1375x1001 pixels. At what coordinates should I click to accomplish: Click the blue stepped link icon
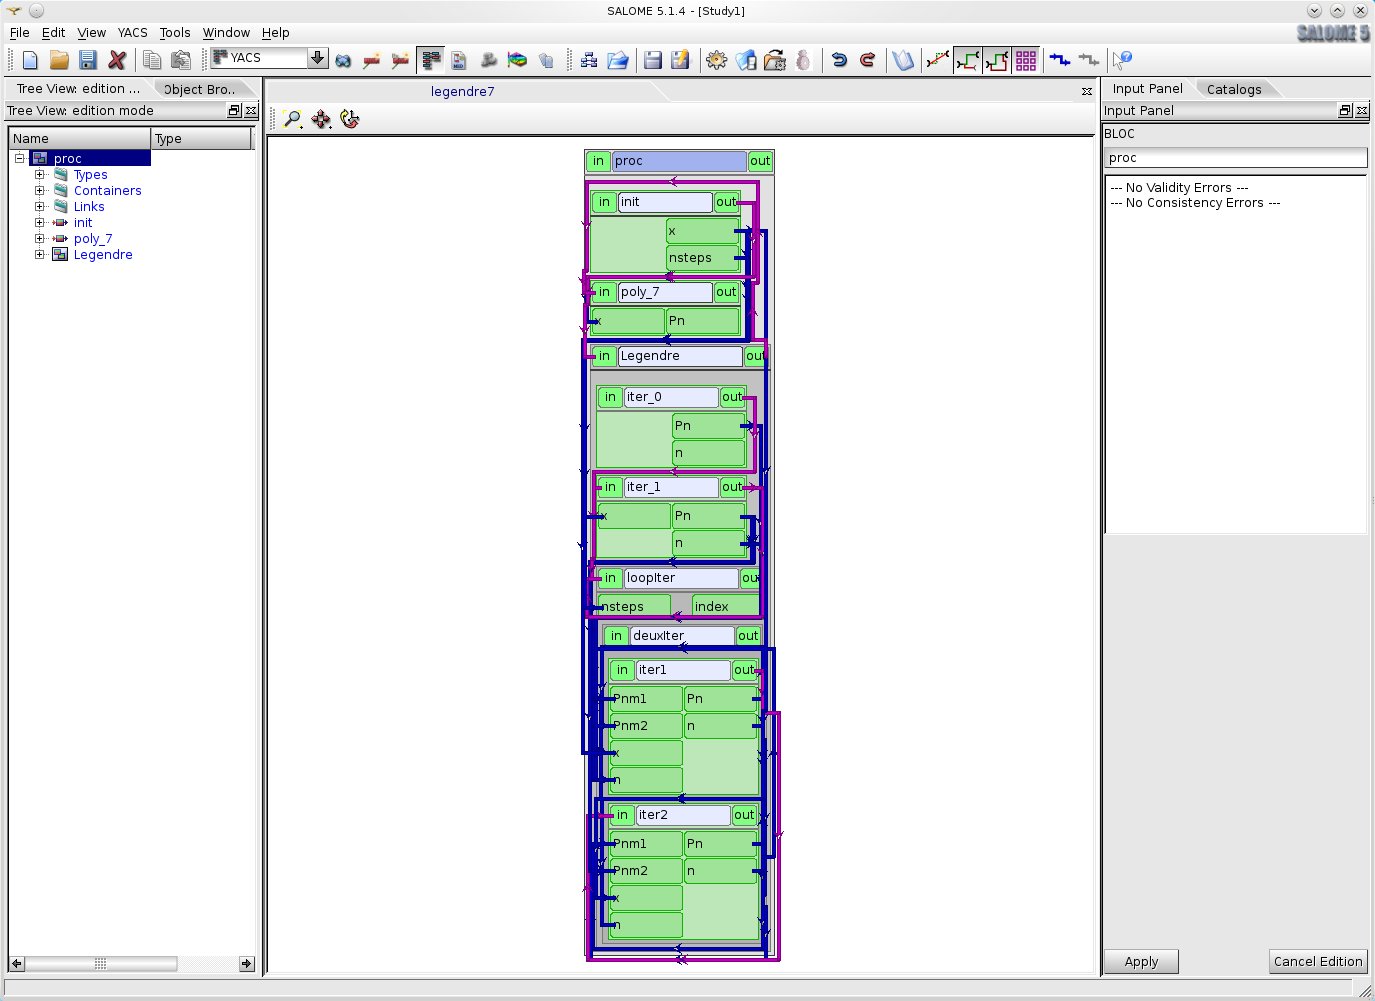[1060, 60]
